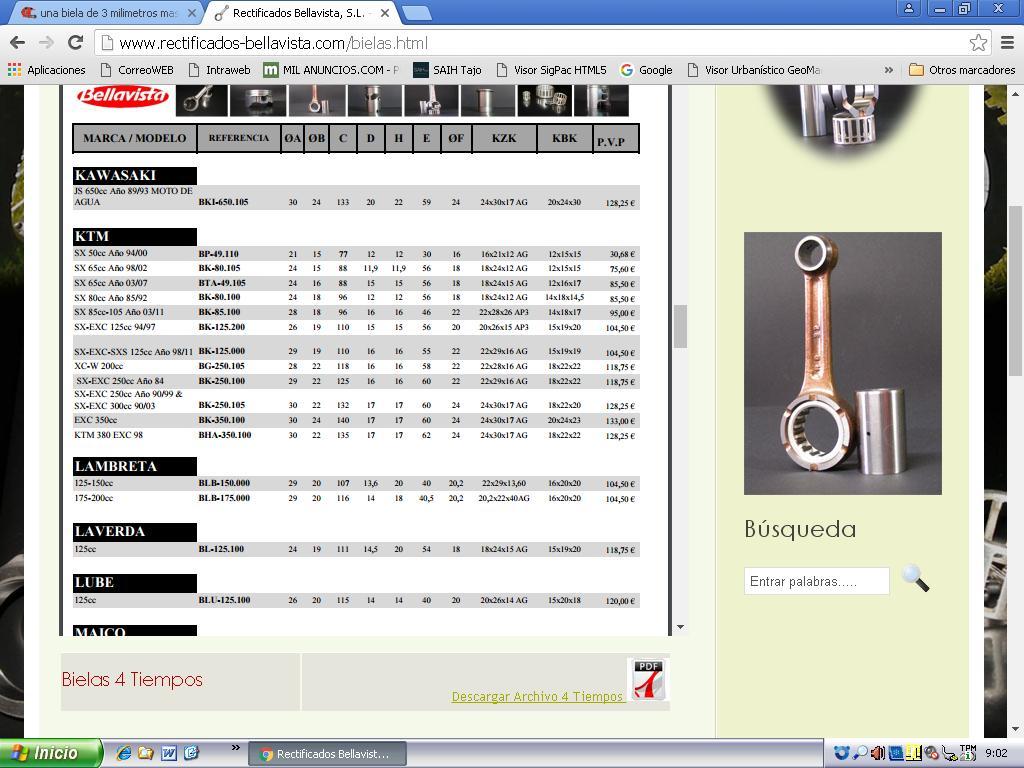Click reference BLB-175.000
This screenshot has height=768, width=1024.
[x=224, y=498]
